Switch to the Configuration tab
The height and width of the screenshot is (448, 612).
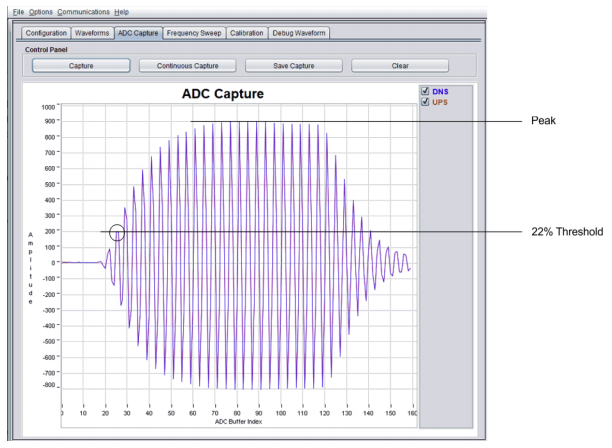coord(46,33)
